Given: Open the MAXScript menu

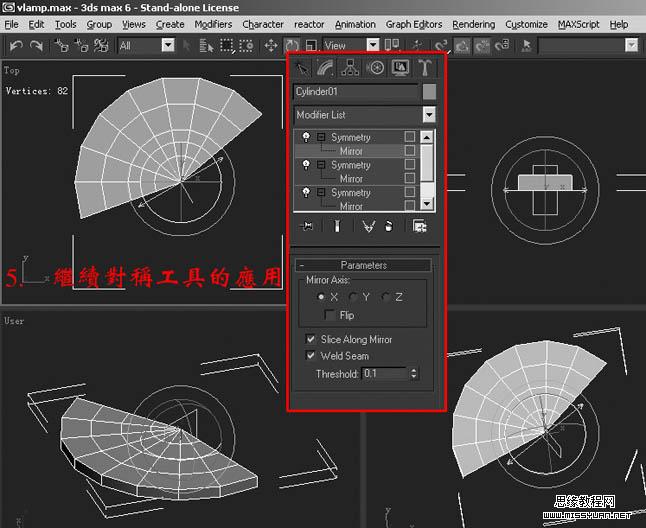Looking at the screenshot, I should click(578, 24).
